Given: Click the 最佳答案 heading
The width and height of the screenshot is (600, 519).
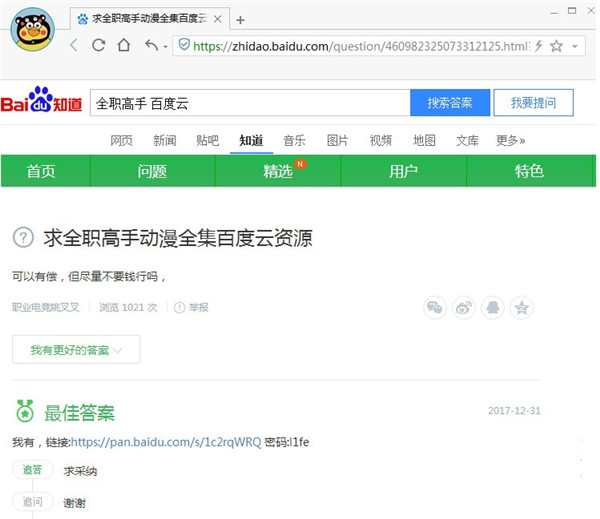Looking at the screenshot, I should click(80, 413).
